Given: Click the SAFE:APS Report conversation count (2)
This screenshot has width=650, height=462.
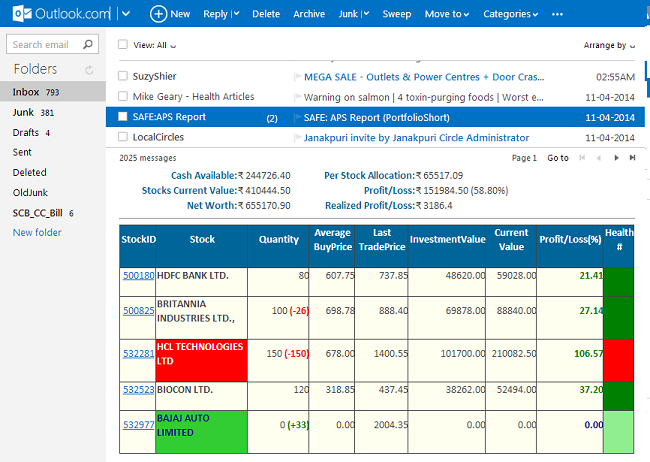Looking at the screenshot, I should pyautogui.click(x=272, y=119).
